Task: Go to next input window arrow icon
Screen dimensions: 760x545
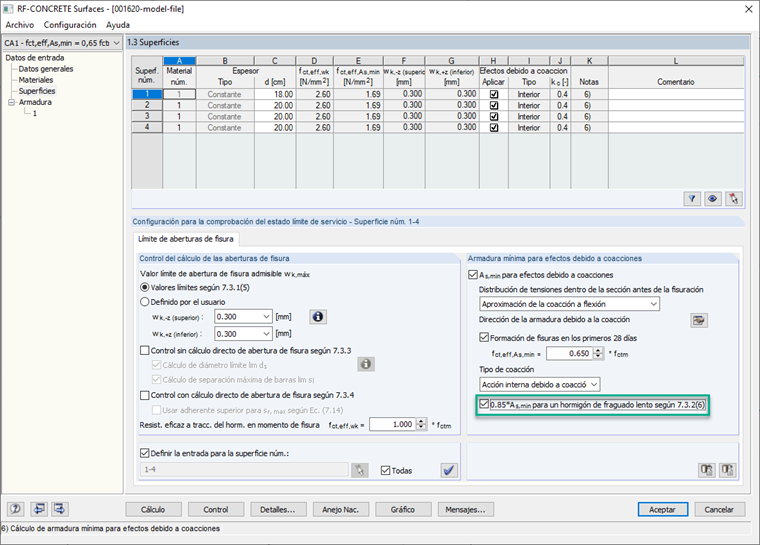Action: pyautogui.click(x=60, y=509)
